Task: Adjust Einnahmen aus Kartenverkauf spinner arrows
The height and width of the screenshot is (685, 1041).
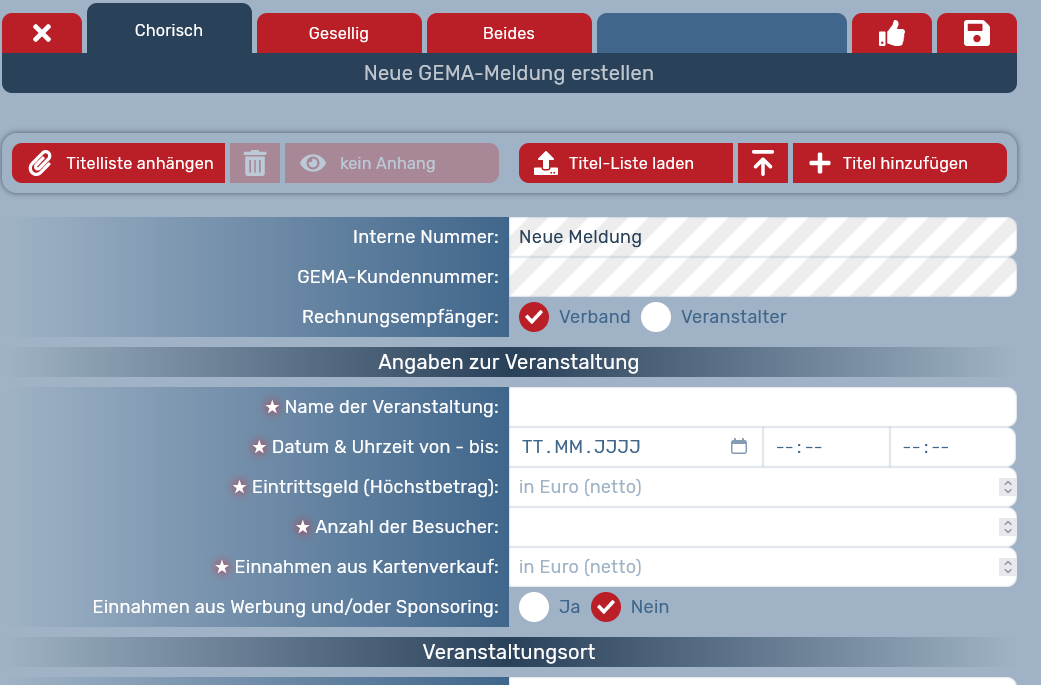Action: [1007, 567]
